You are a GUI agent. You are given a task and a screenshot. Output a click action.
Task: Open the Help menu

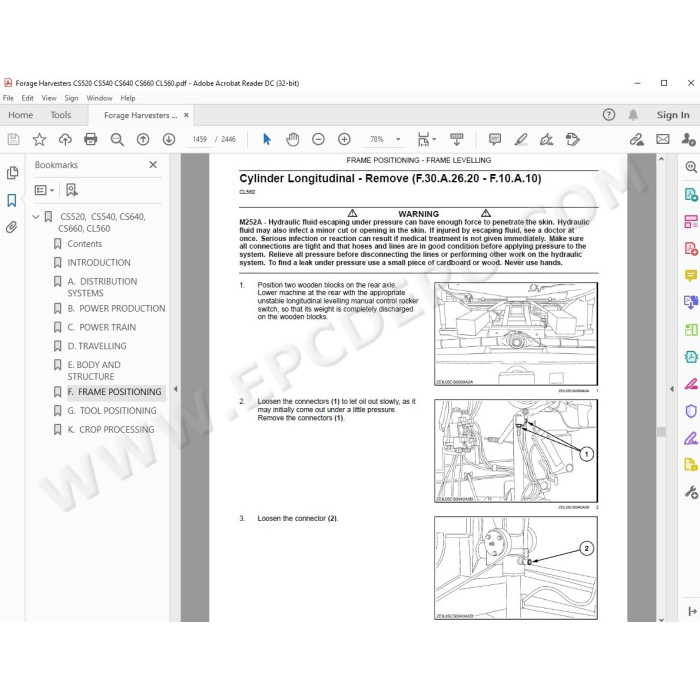[128, 98]
